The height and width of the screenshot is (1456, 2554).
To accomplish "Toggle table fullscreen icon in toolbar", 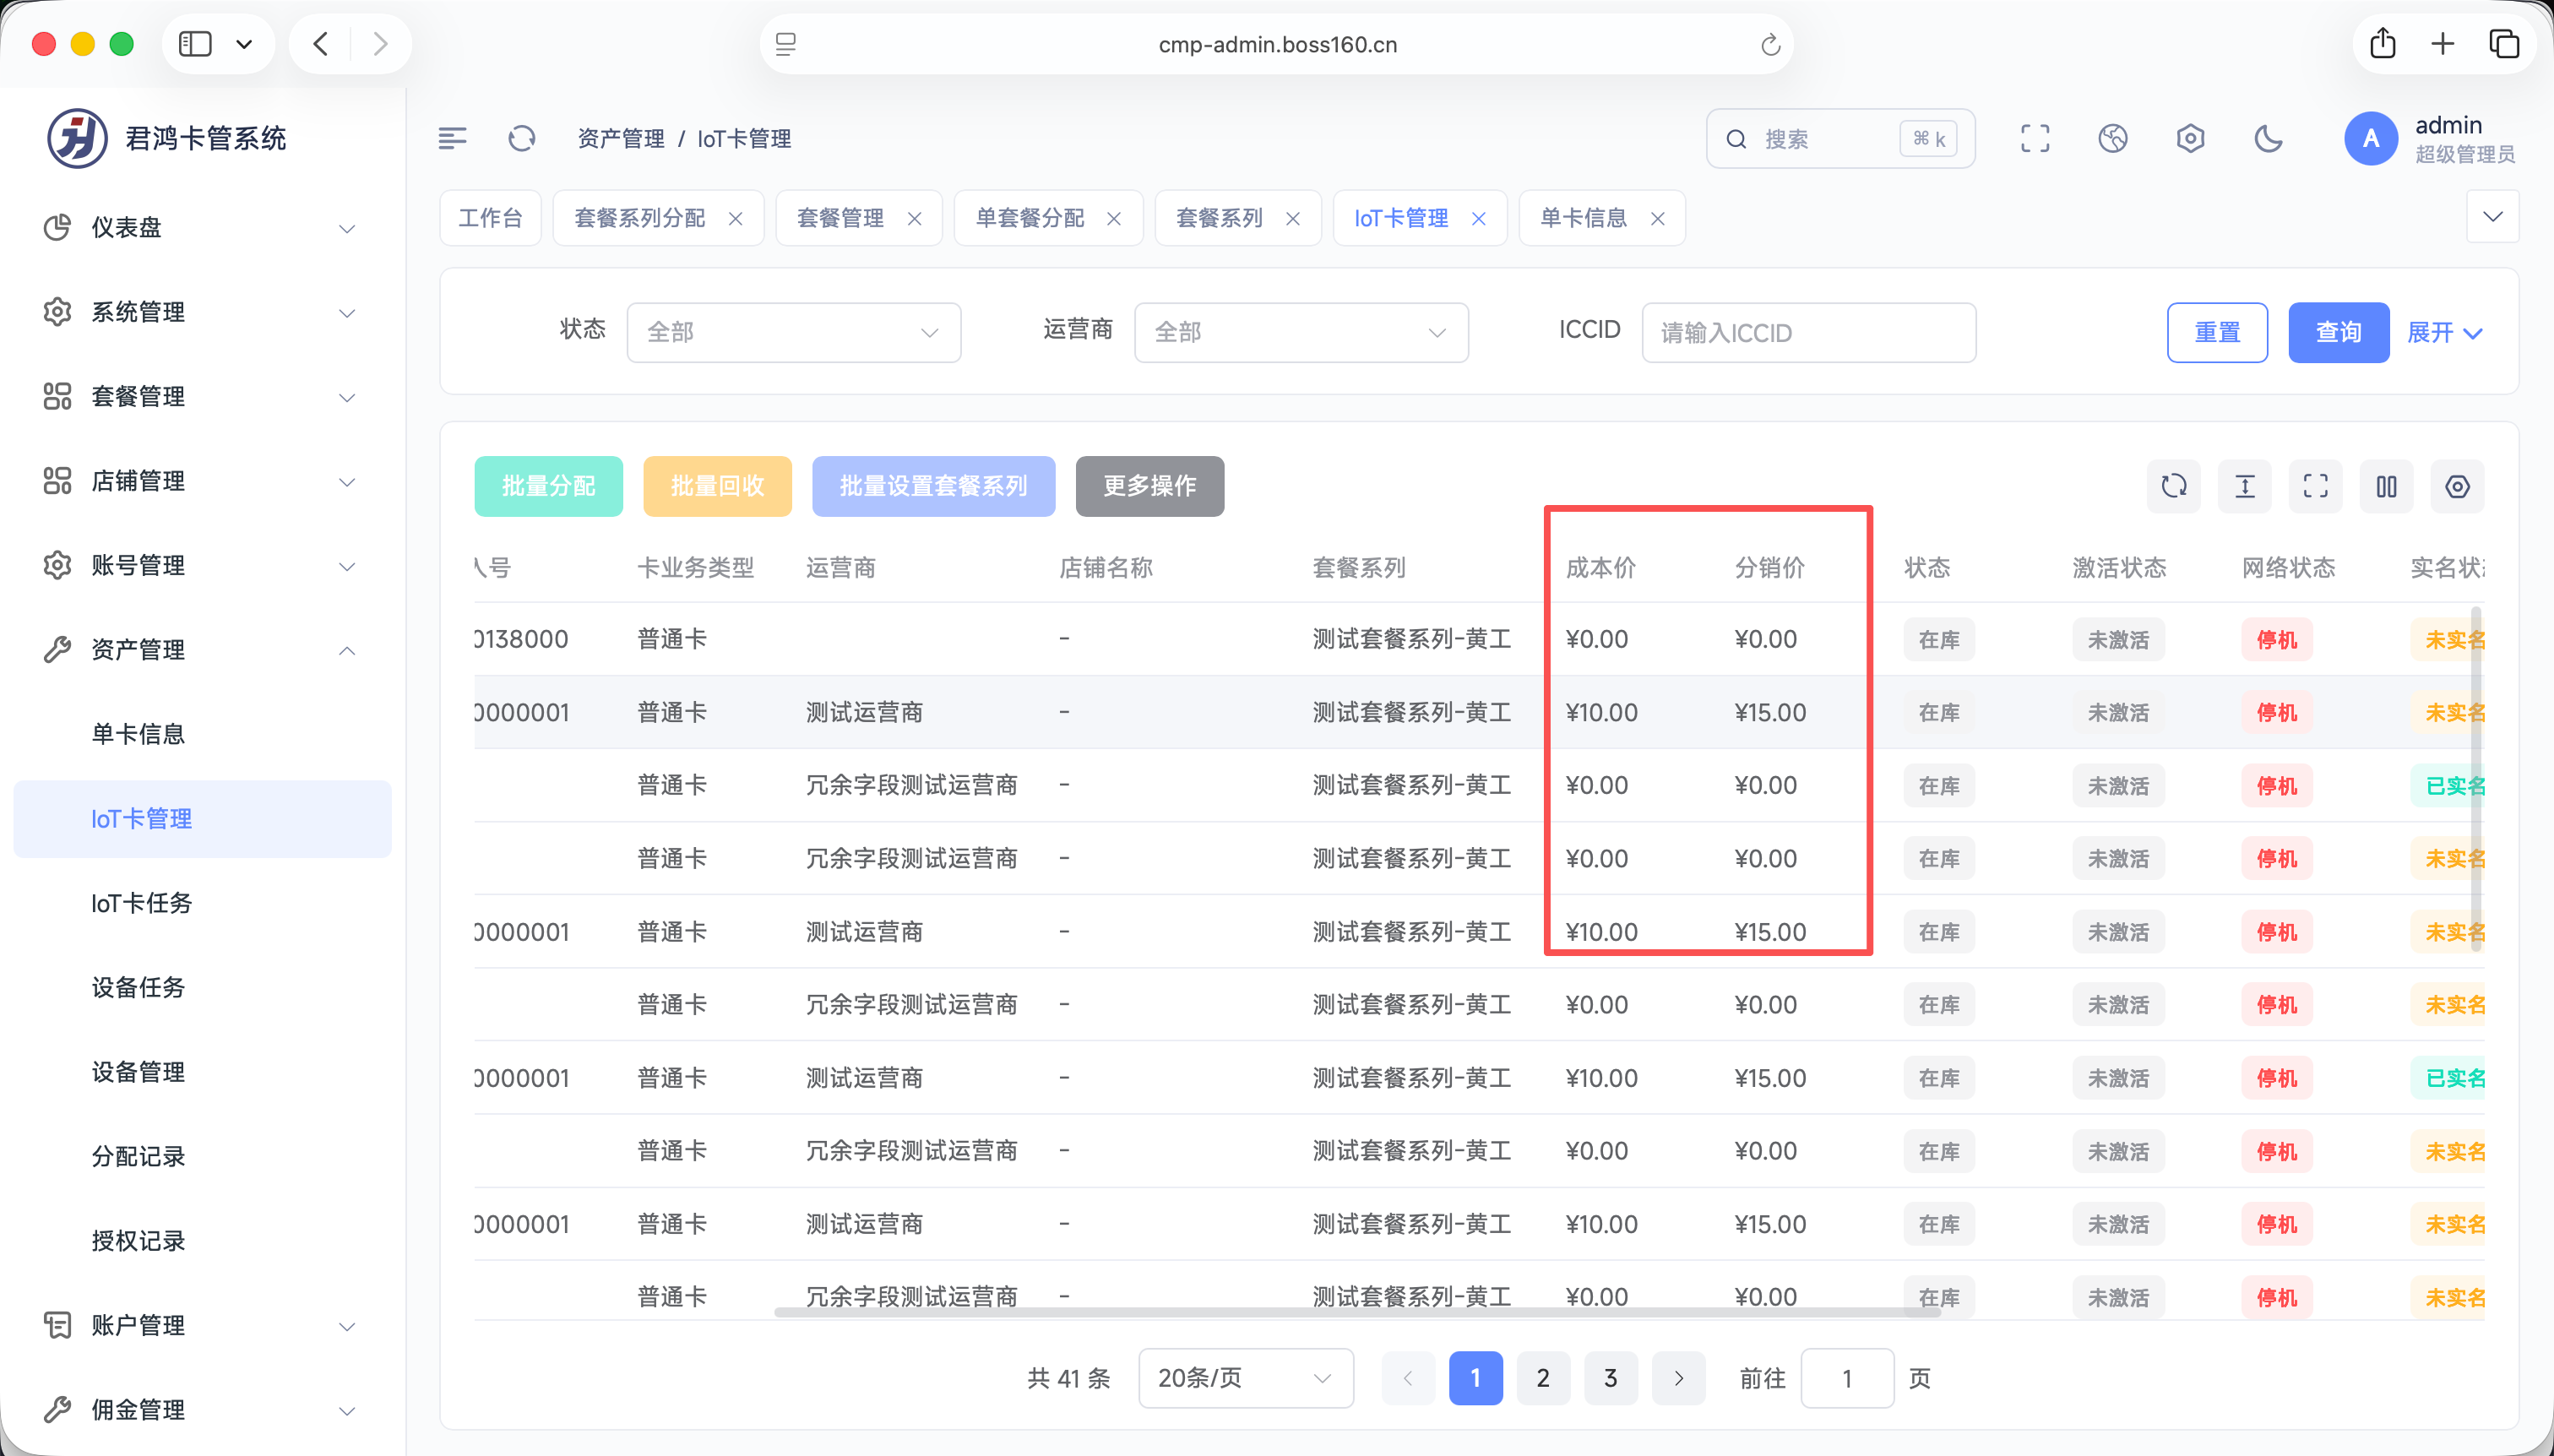I will pos(2315,487).
